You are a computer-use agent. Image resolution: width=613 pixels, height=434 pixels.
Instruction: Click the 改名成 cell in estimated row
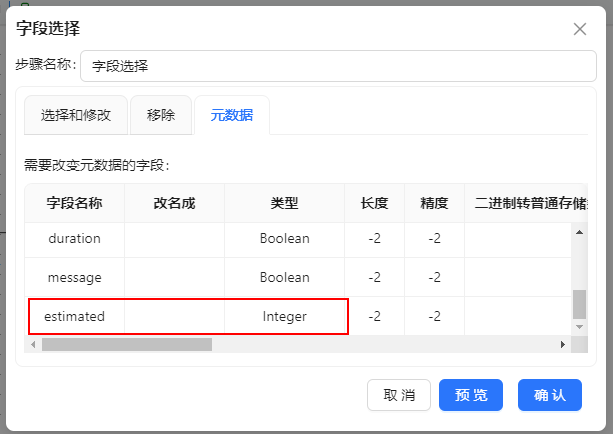click(x=175, y=316)
